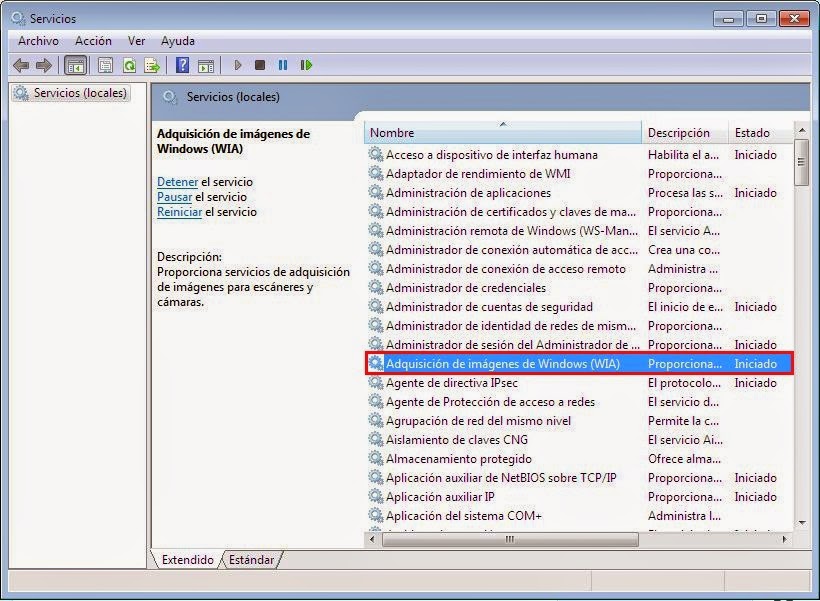Click gear icon of Acceso a dispositivo de interfaz humana
The width and height of the screenshot is (820, 601).
[x=375, y=154]
